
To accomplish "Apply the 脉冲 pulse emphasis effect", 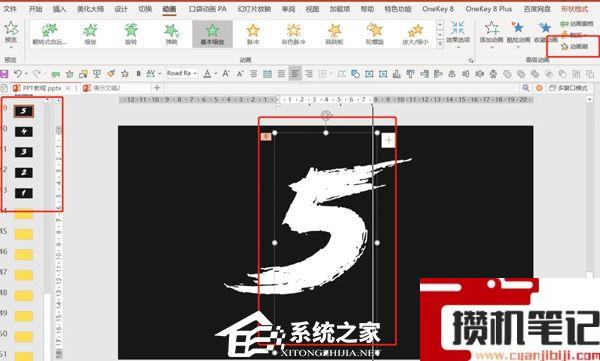I will pos(253,34).
